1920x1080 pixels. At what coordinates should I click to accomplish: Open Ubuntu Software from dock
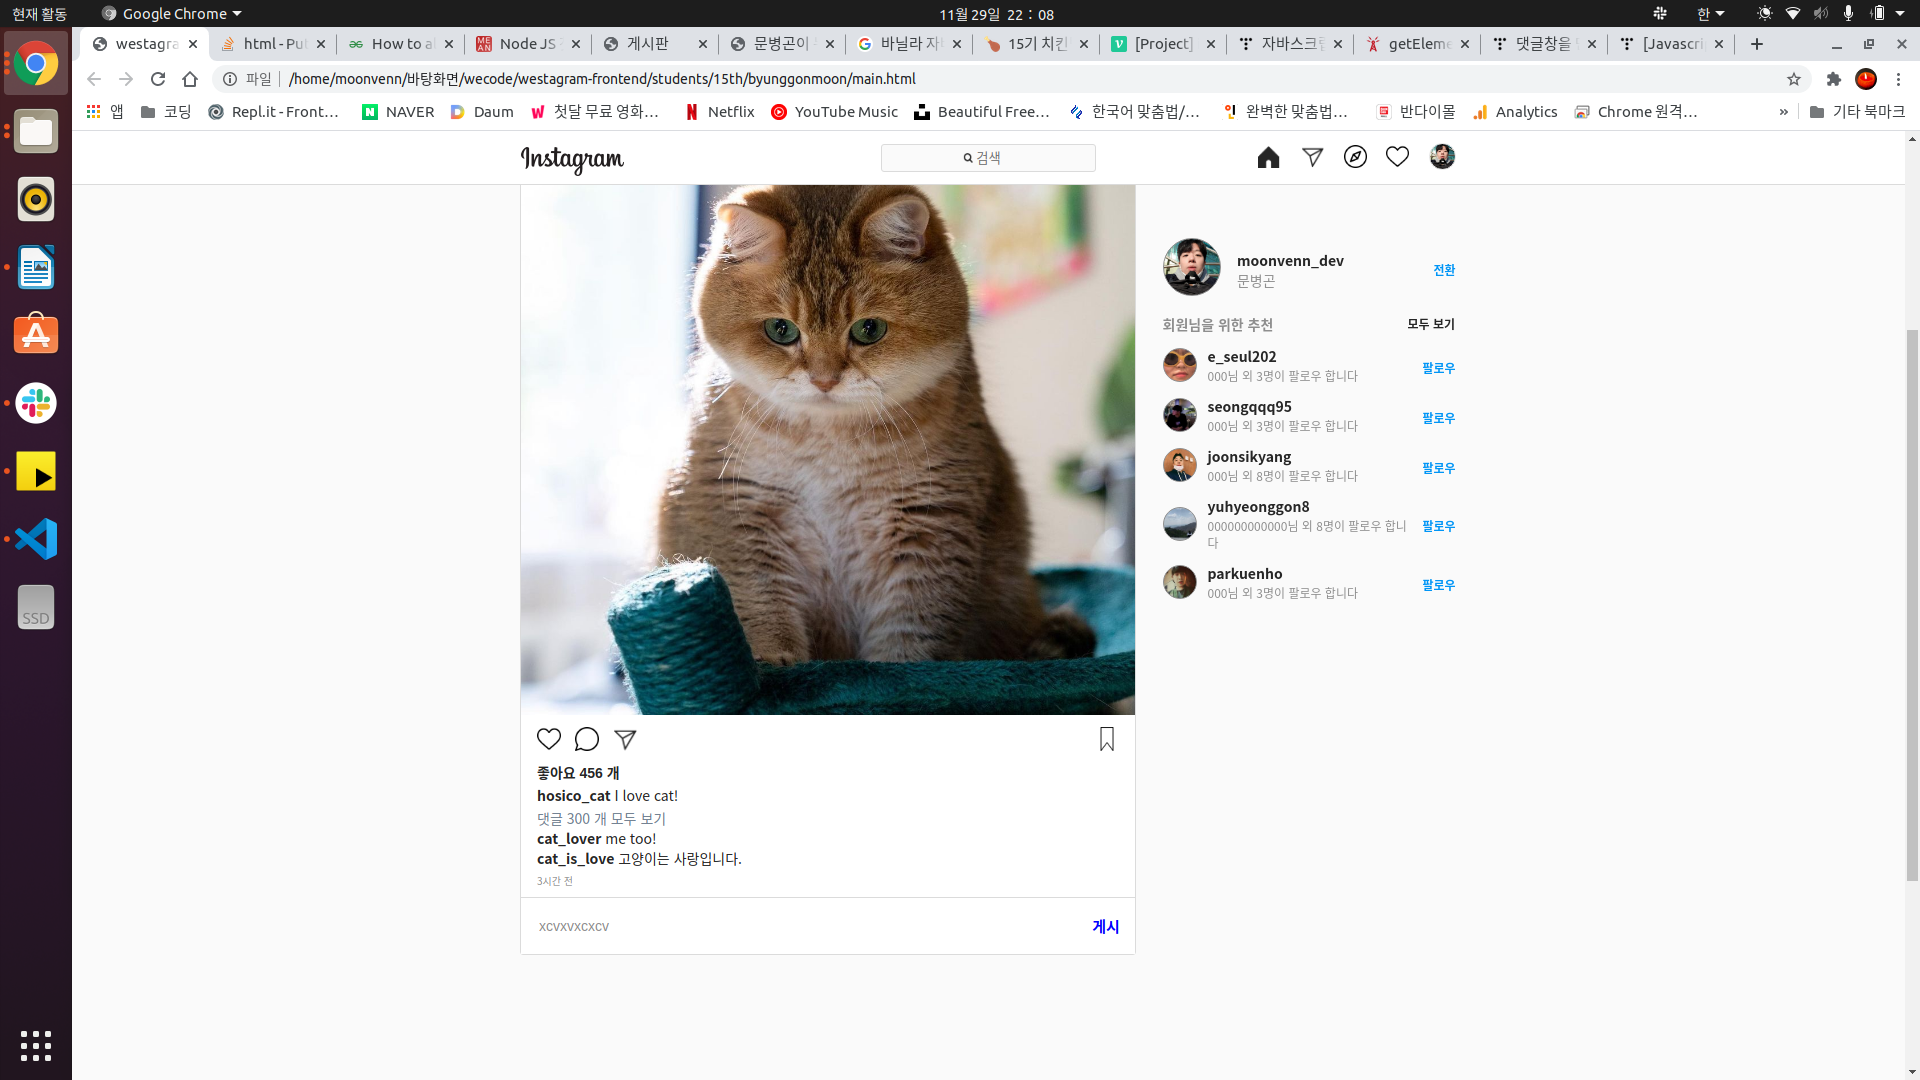point(36,335)
